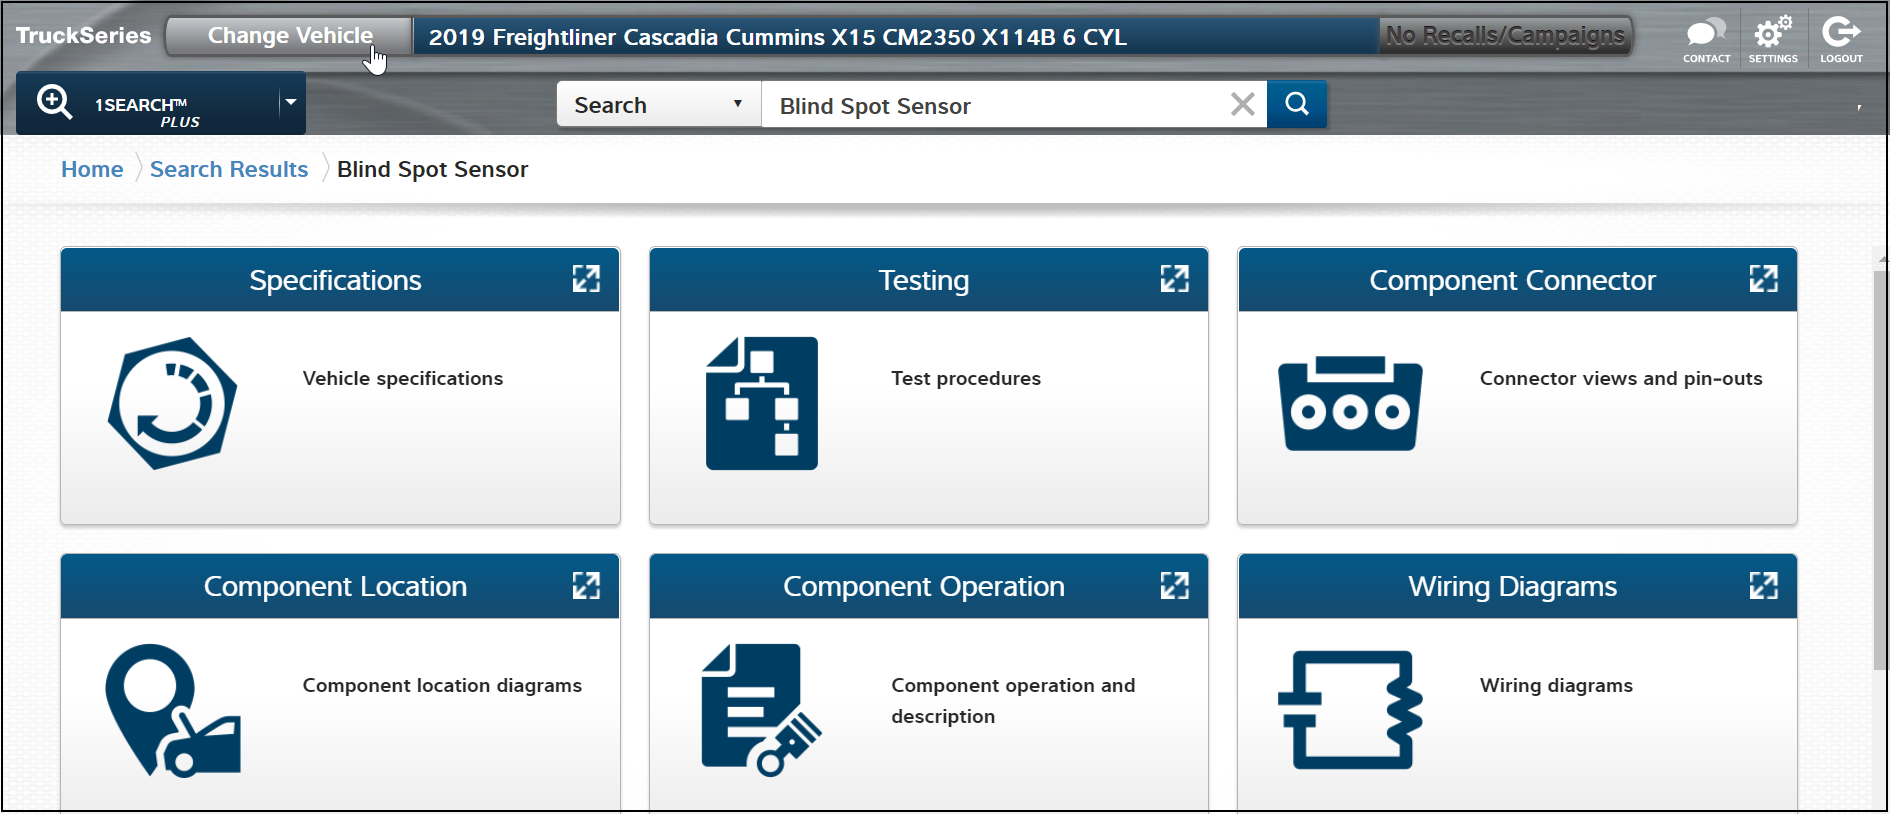Click the Wiring Diagrams circuit icon
The height and width of the screenshot is (814, 1890).
tap(1350, 710)
